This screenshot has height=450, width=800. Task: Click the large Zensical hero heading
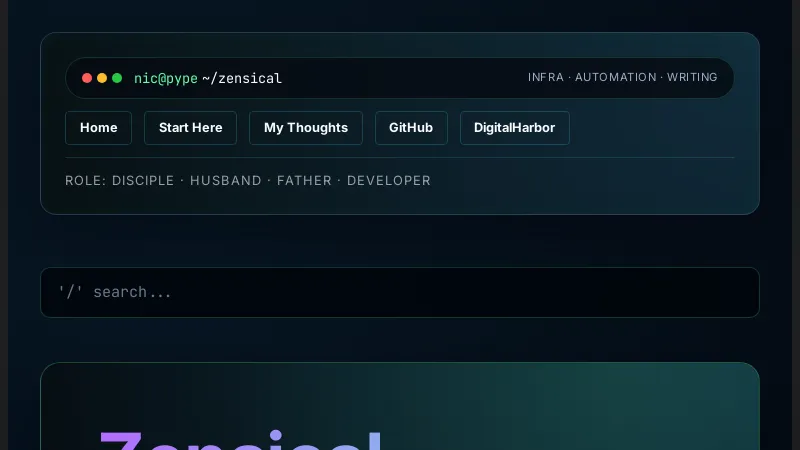pyautogui.click(x=240, y=440)
